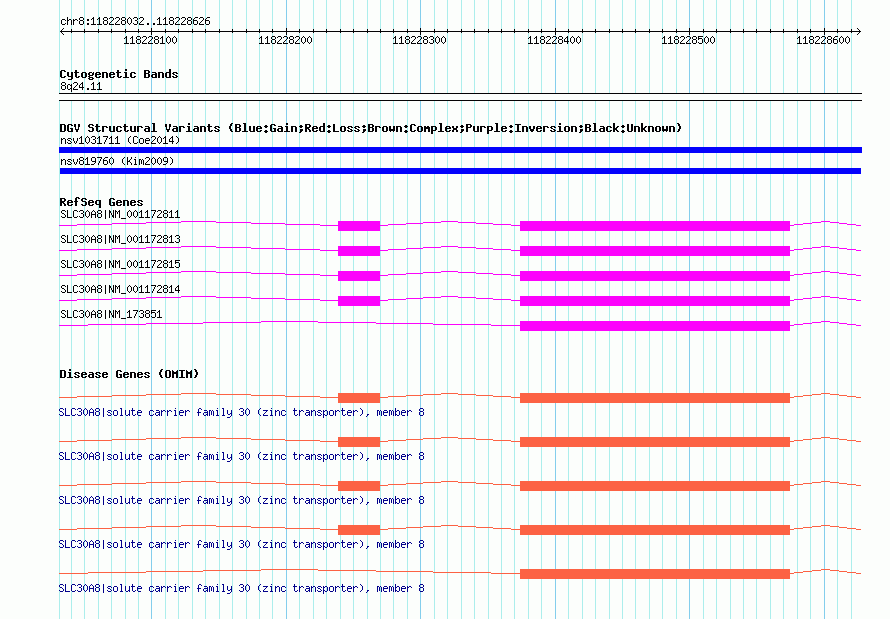Click ruler position 118228100

(x=150, y=40)
